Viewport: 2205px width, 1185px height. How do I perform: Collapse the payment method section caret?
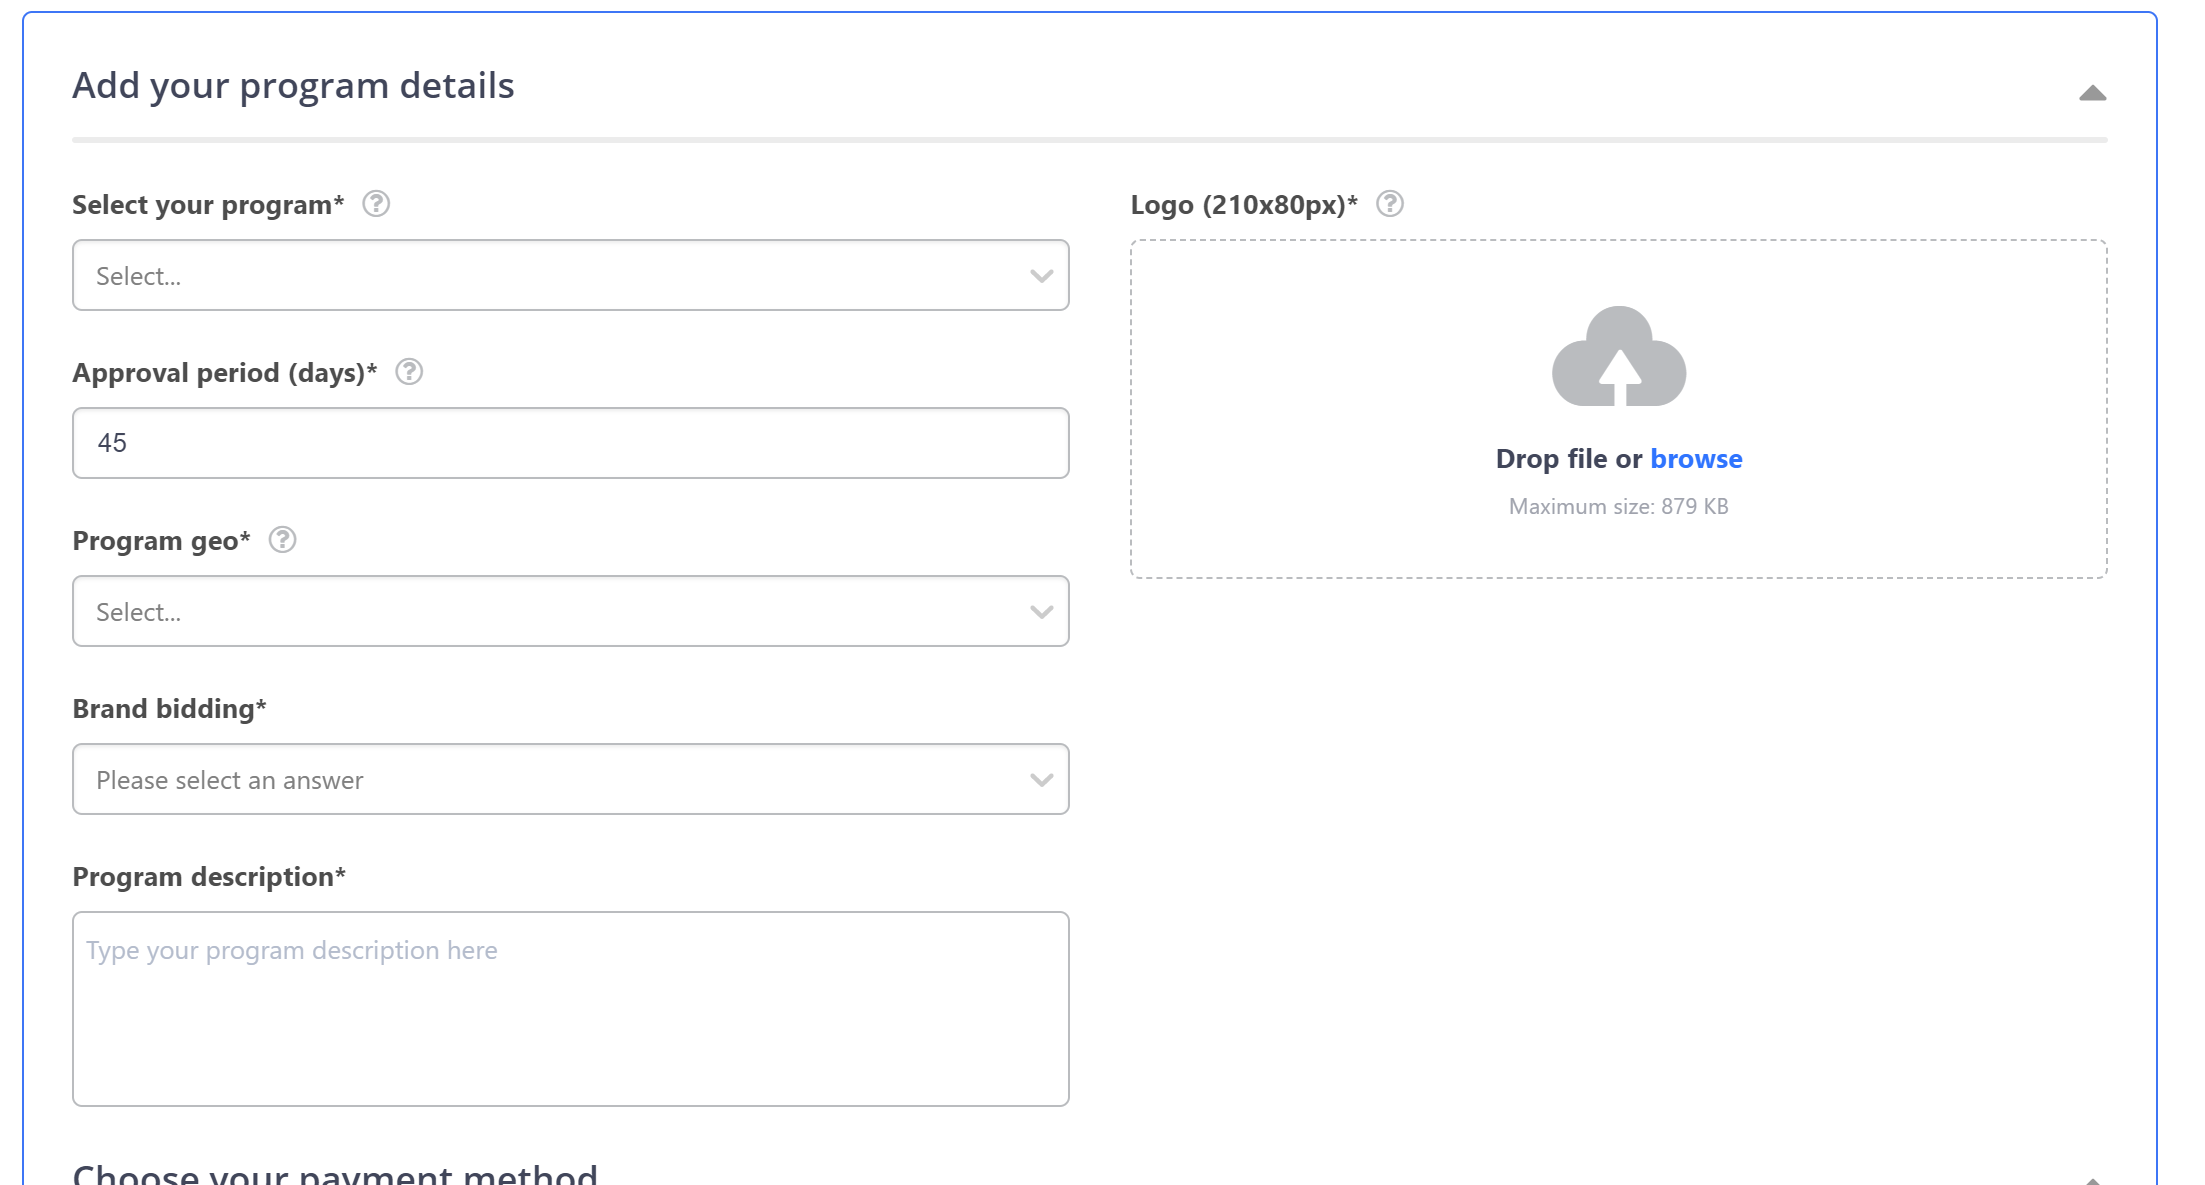2092,1181
